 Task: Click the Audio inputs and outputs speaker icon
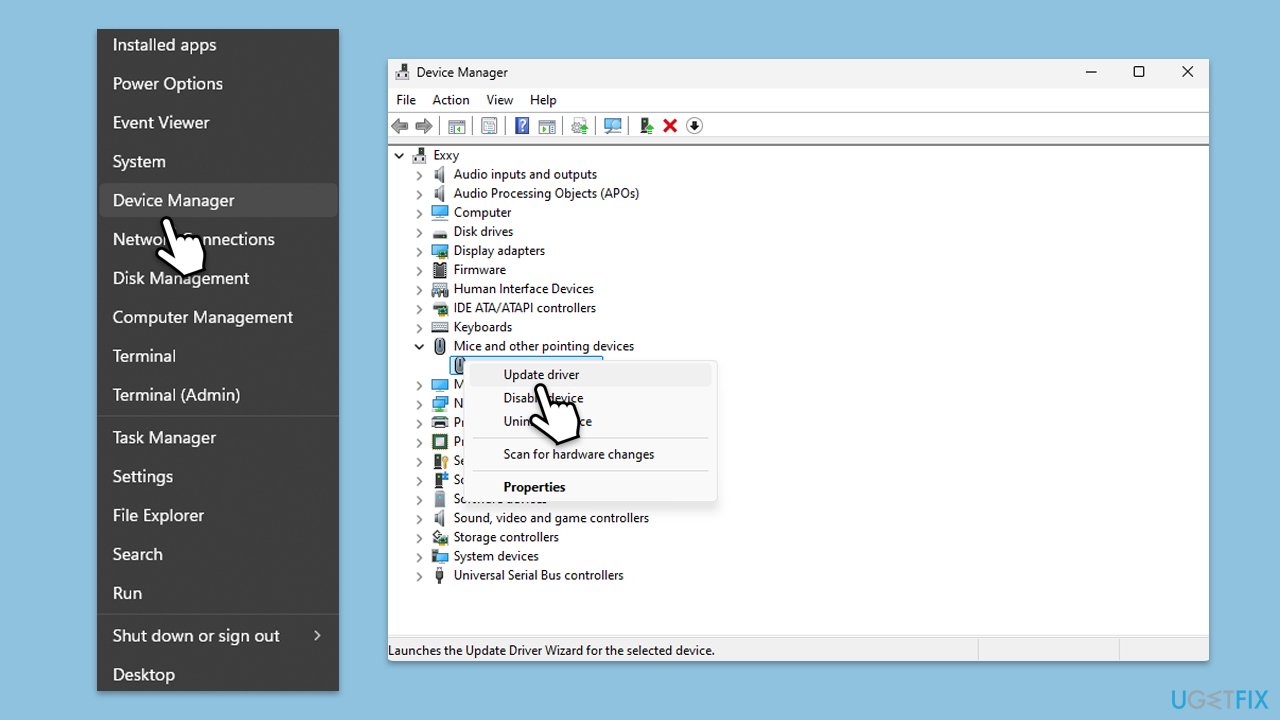pos(440,174)
